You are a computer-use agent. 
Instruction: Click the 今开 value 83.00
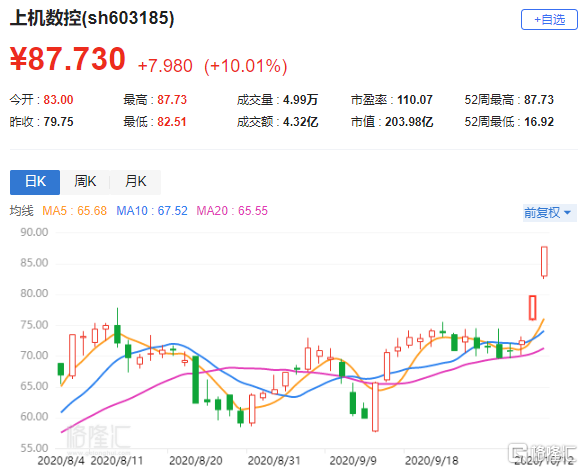[58, 100]
